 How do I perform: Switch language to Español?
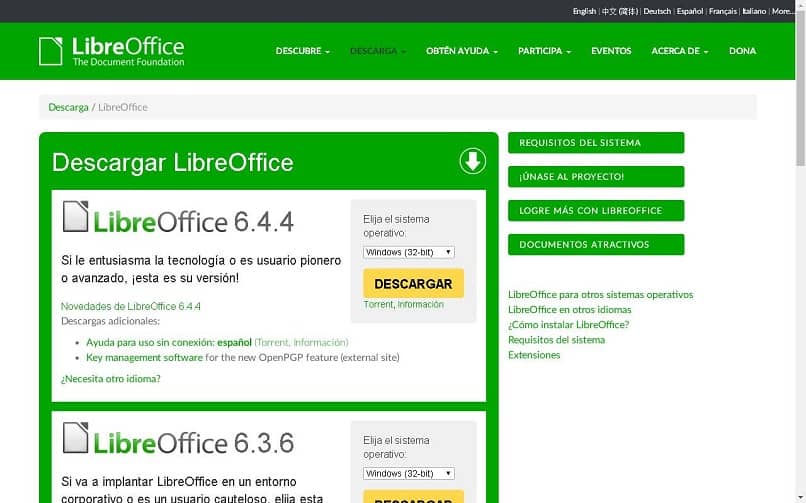(690, 11)
